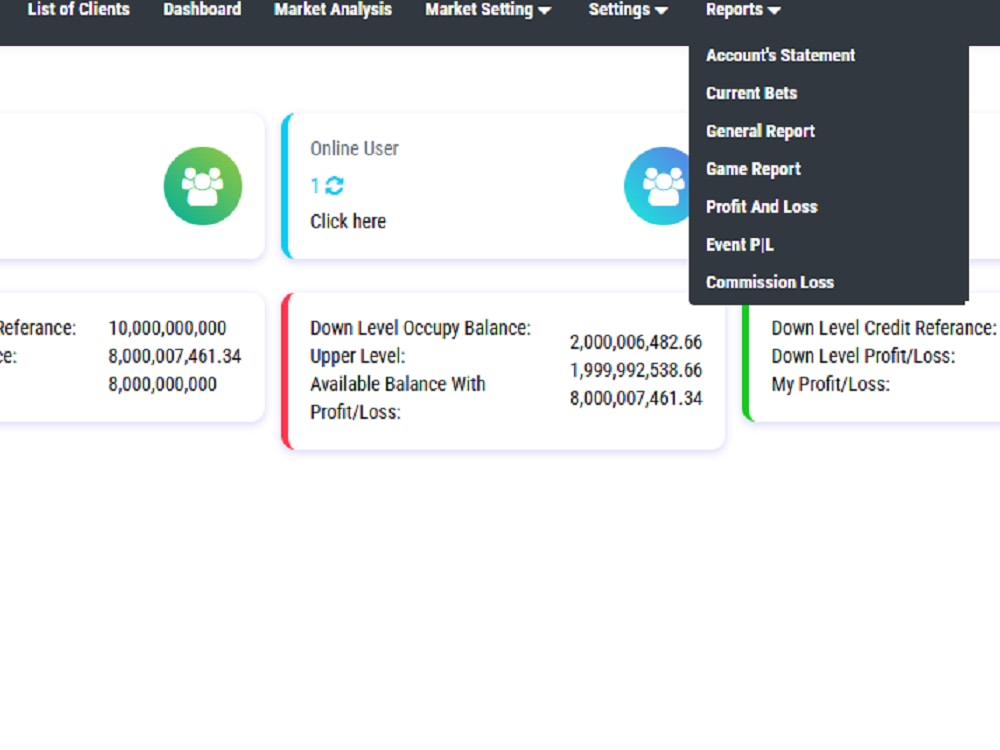Expand the Market Setting dropdown
Viewport: 1000px width, 750px height.
click(x=488, y=10)
